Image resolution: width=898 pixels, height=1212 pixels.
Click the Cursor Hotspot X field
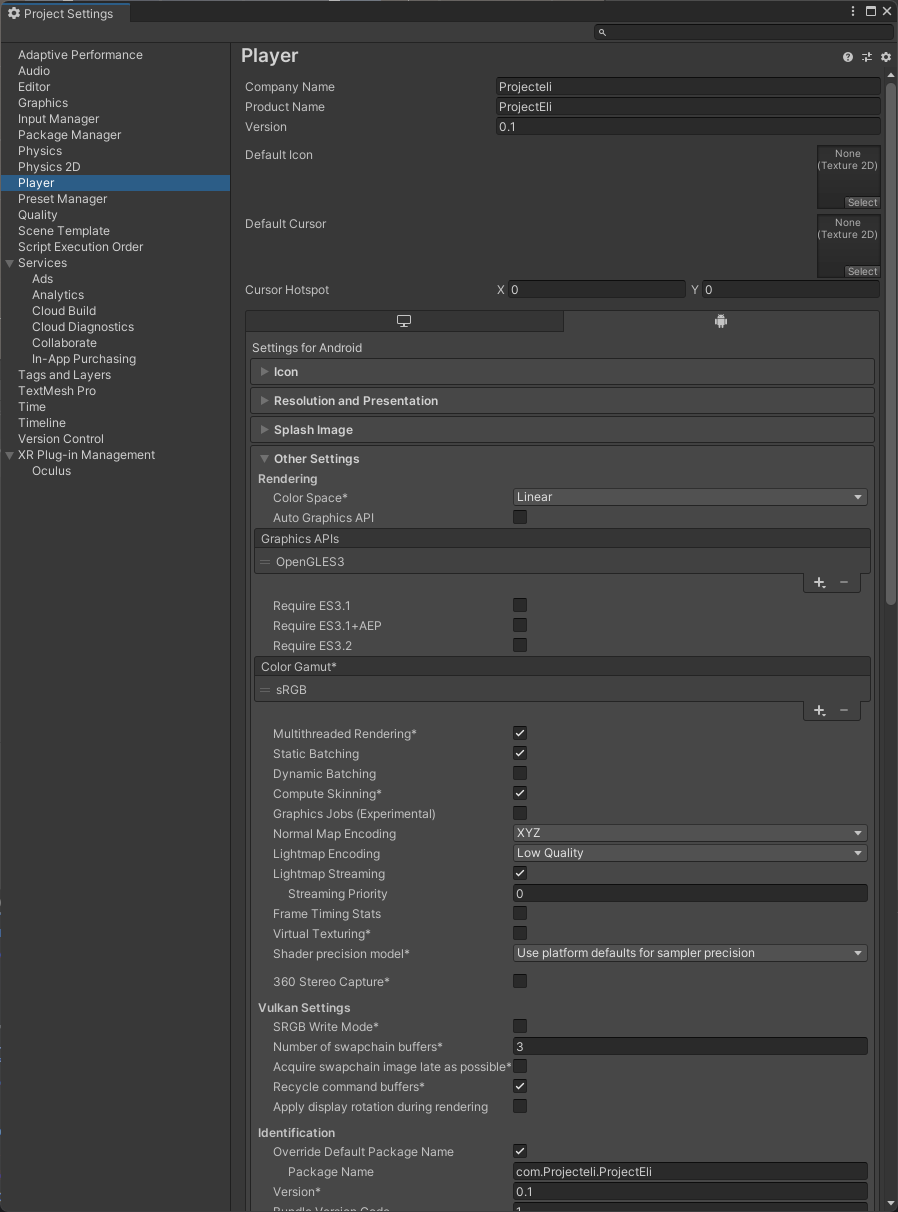coord(597,290)
